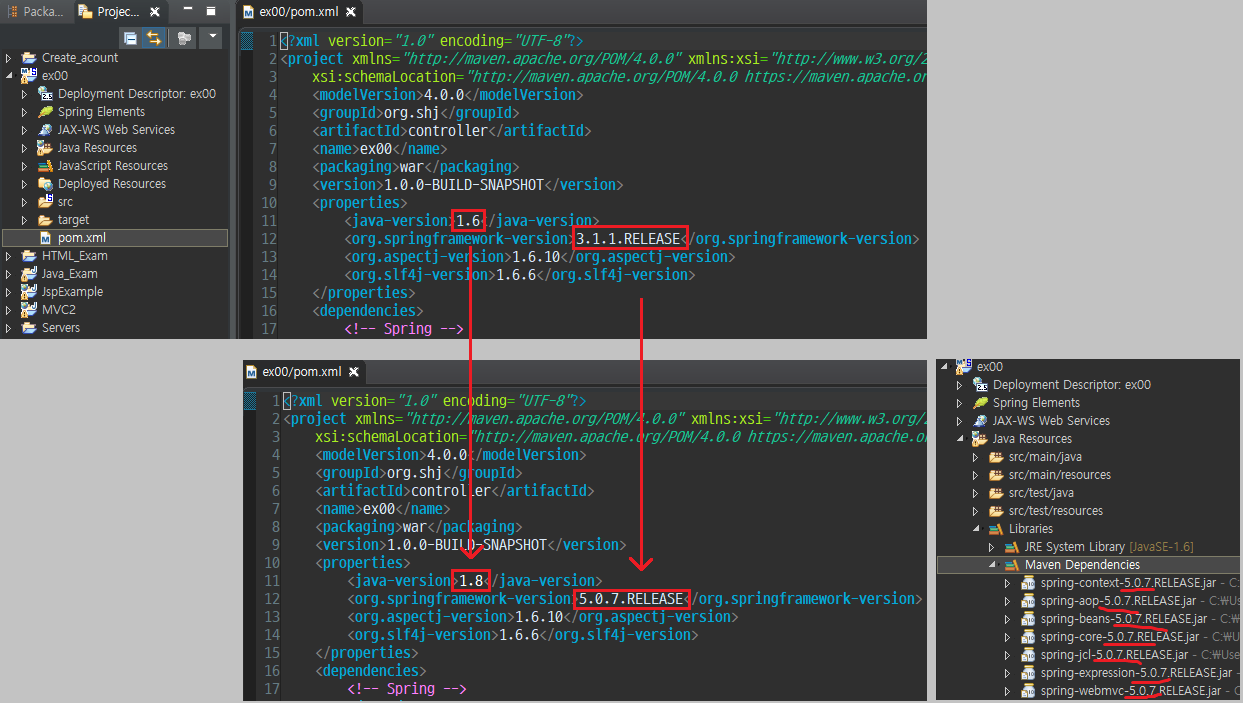Click the working set filter toolbar icon

tap(183, 38)
